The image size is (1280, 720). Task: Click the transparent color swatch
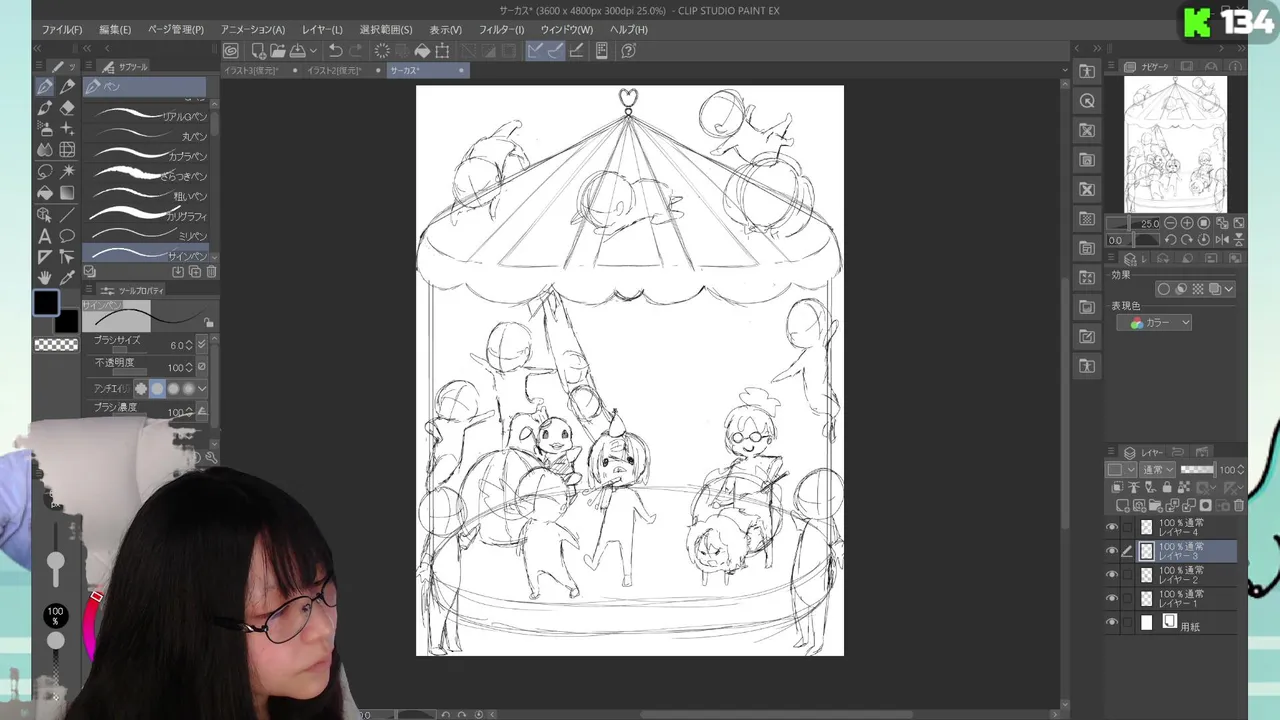click(x=56, y=345)
